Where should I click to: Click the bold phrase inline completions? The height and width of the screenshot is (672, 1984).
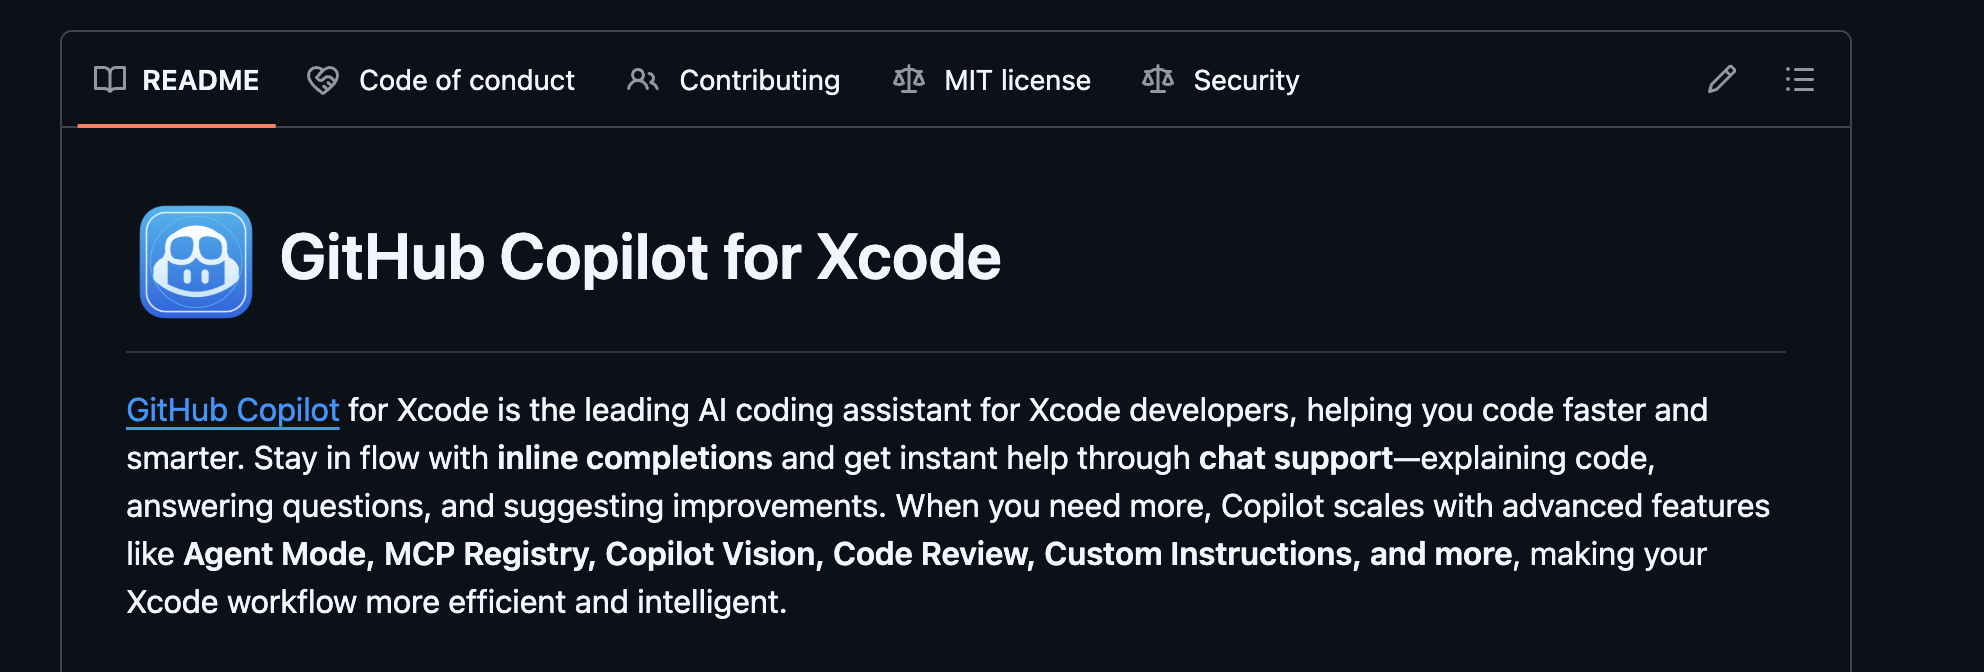[634, 457]
